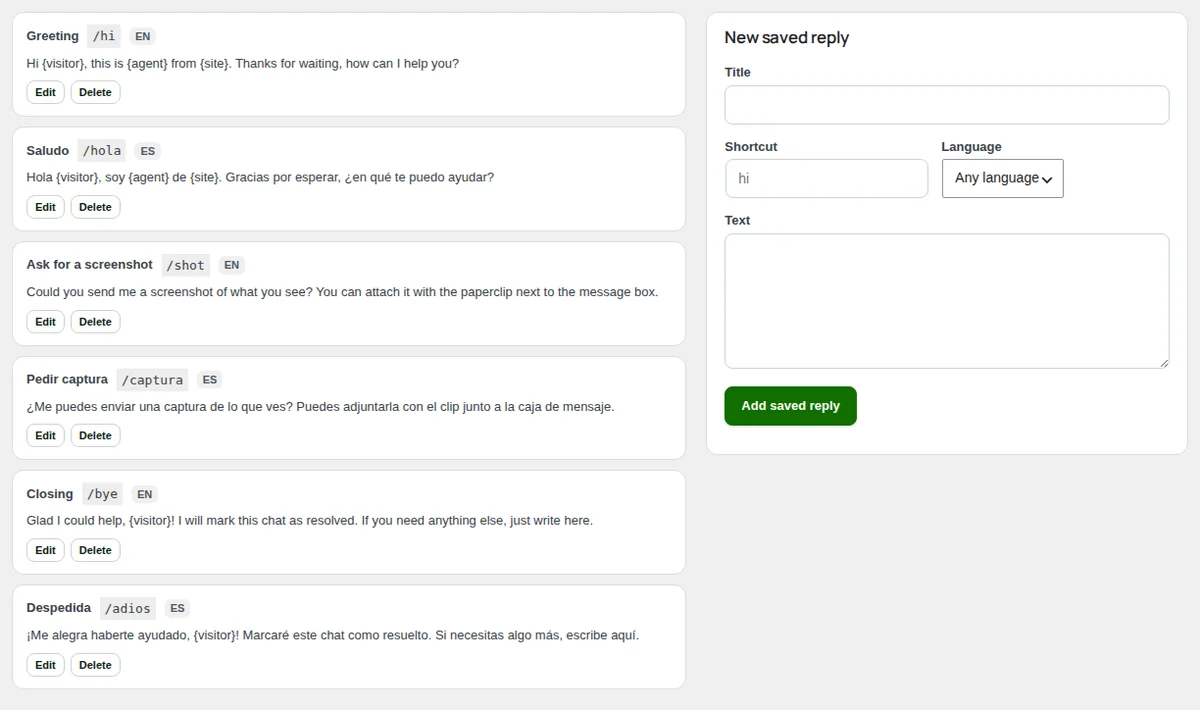Image resolution: width=1200 pixels, height=710 pixels.
Task: Click the Despedida reply title
Action: tap(58, 608)
